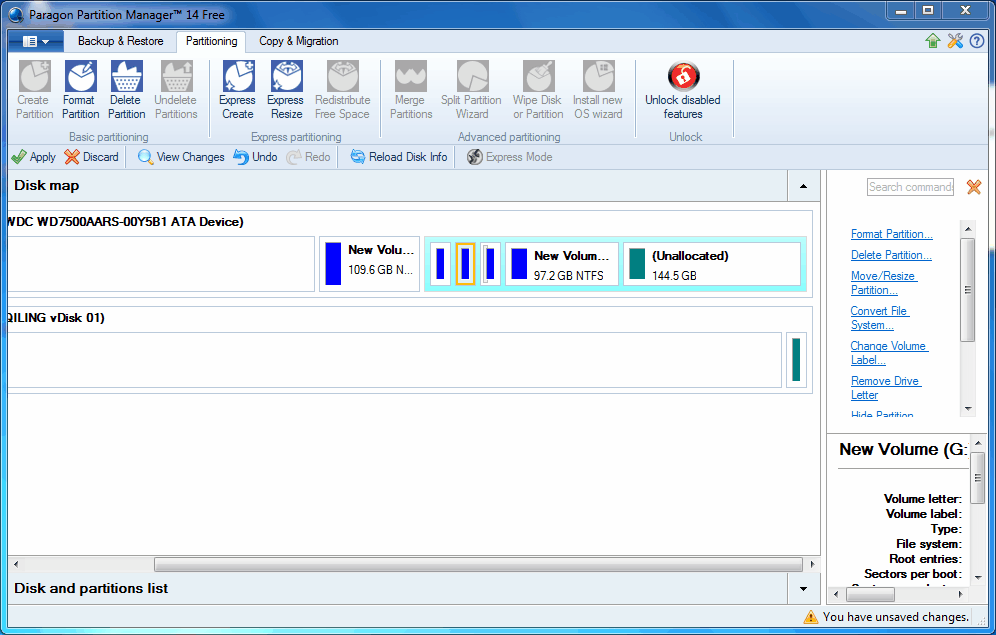This screenshot has height=635, width=996.
Task: Click the QILING vDisk 01 disk title
Action: [x=56, y=318]
